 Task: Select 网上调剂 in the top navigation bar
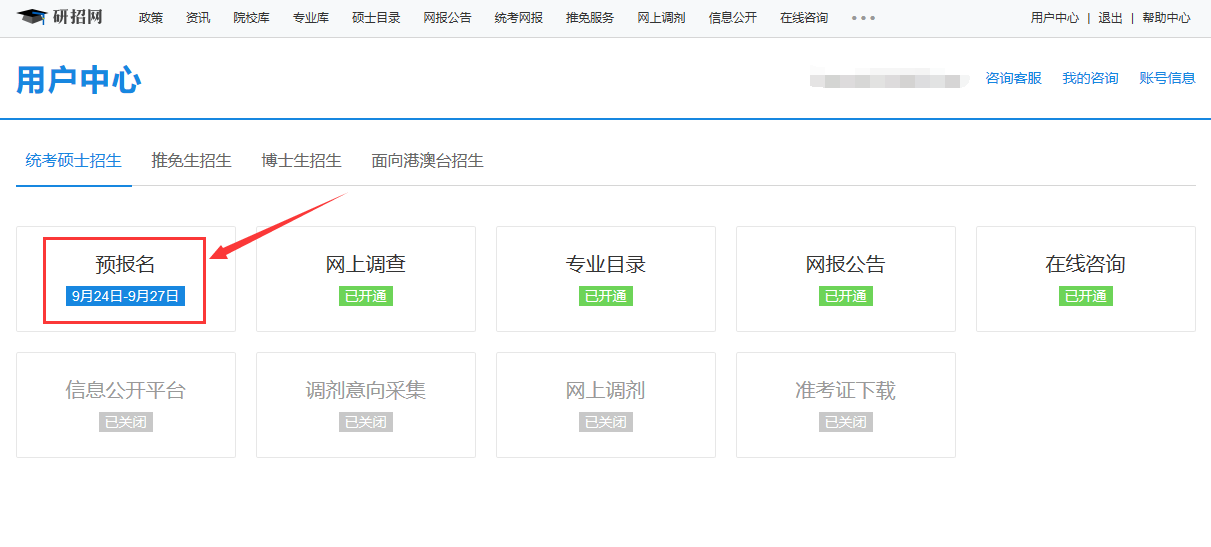pyautogui.click(x=661, y=18)
